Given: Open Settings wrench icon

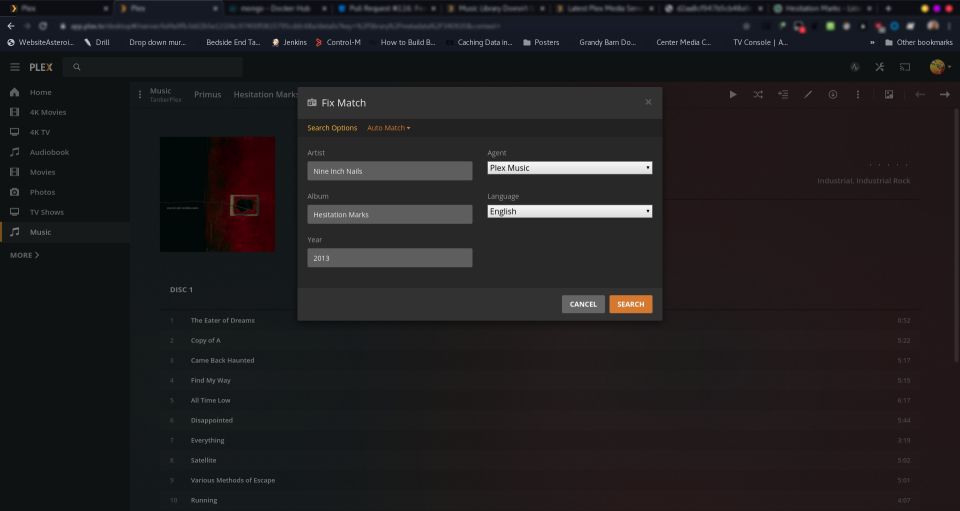Looking at the screenshot, I should tap(880, 67).
